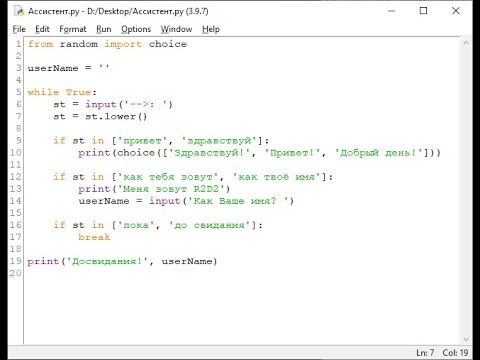This screenshot has width=480, height=360.
Task: Click the word 'choice' on line 1
Action: pos(168,44)
